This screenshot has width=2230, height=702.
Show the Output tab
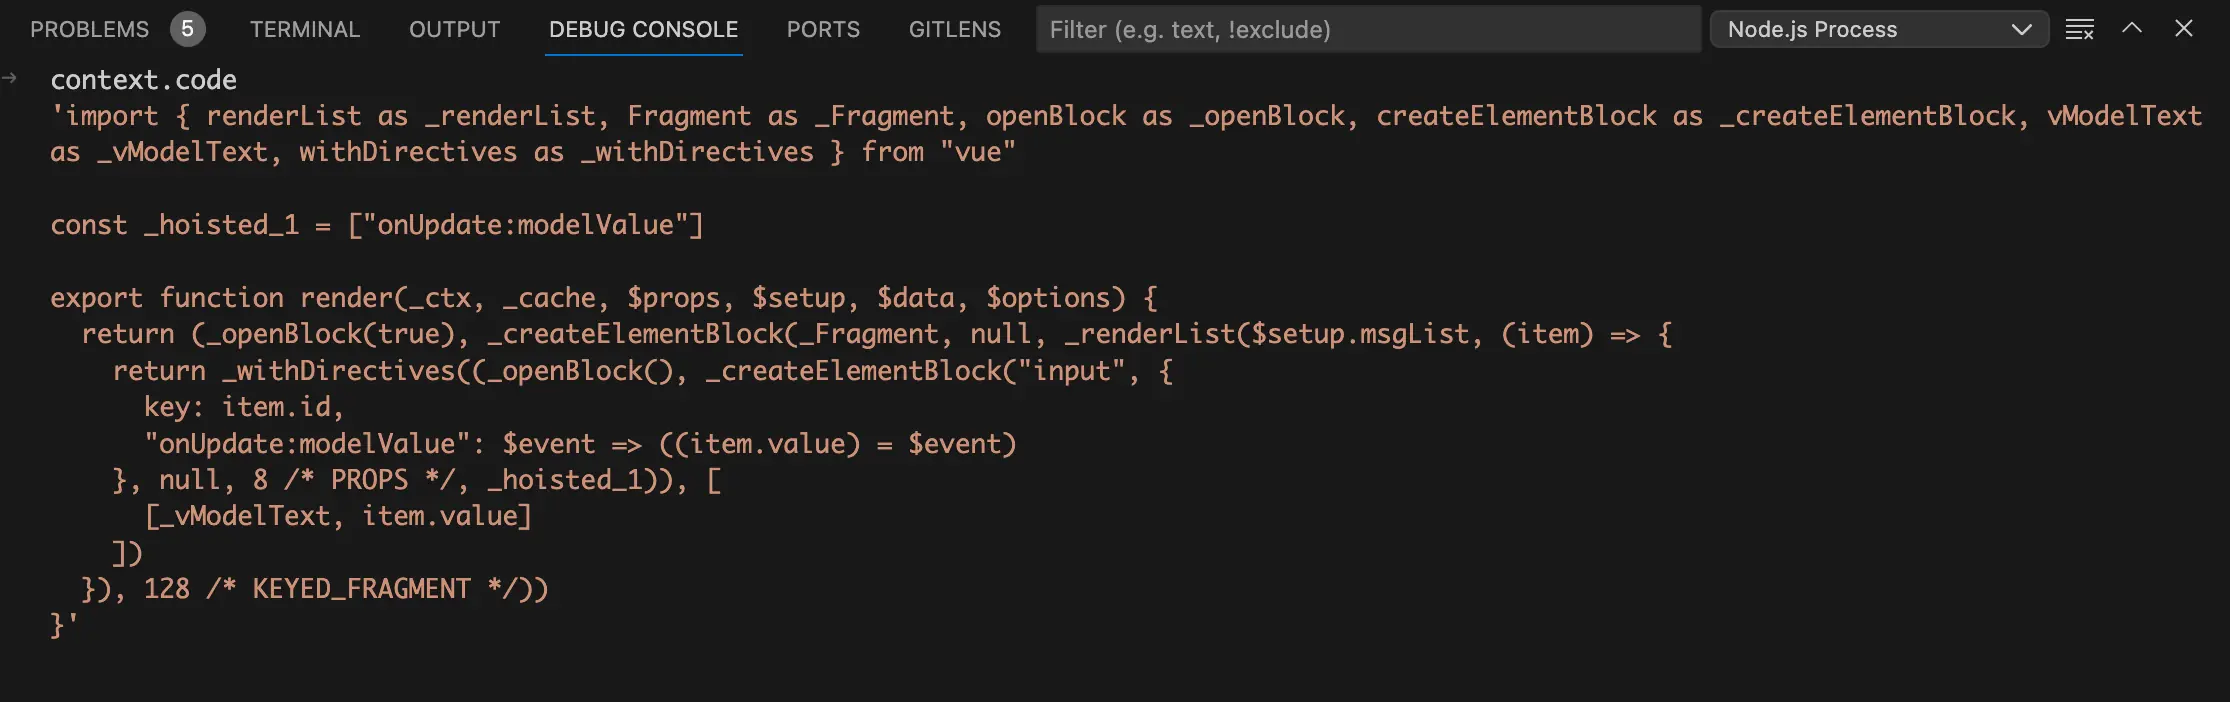pyautogui.click(x=454, y=29)
